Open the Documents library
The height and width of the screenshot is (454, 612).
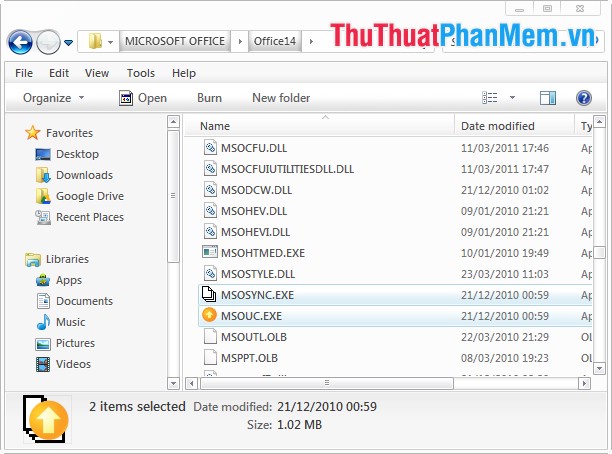[84, 301]
